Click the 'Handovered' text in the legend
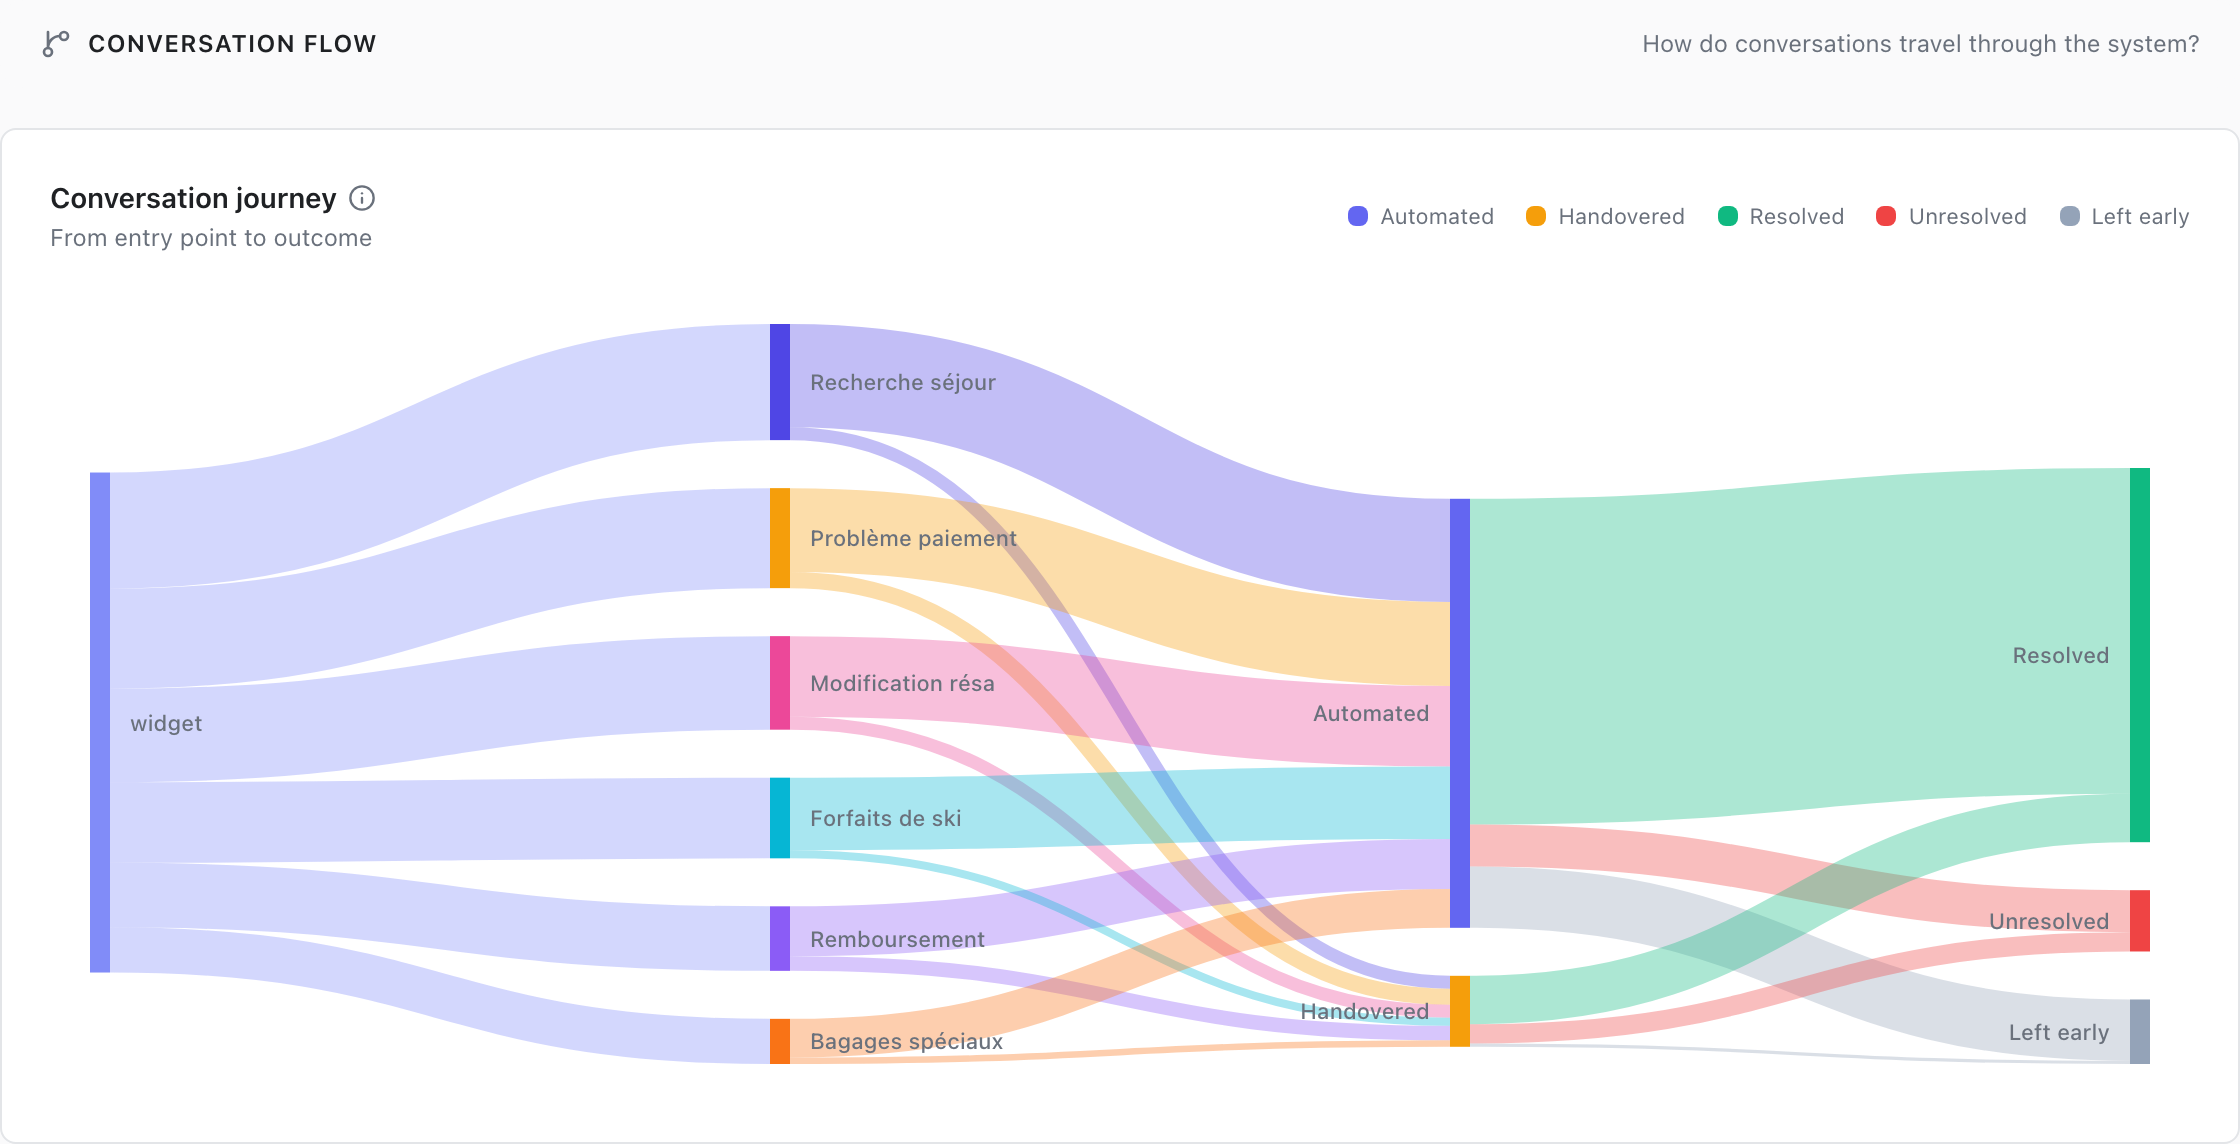 [1621, 216]
